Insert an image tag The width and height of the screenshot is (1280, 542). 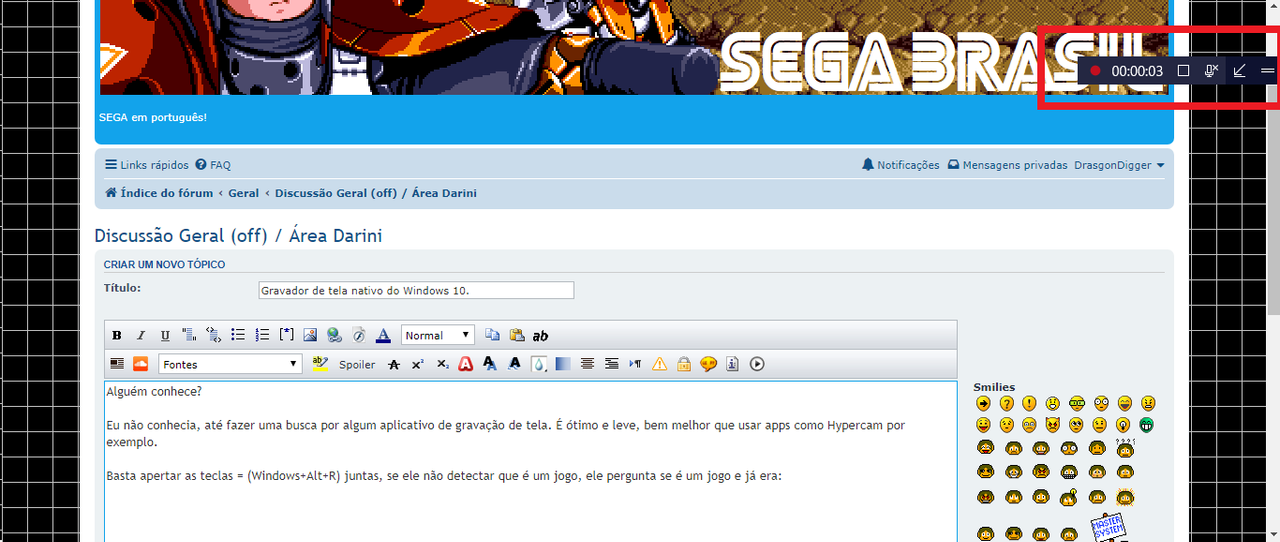coord(310,335)
